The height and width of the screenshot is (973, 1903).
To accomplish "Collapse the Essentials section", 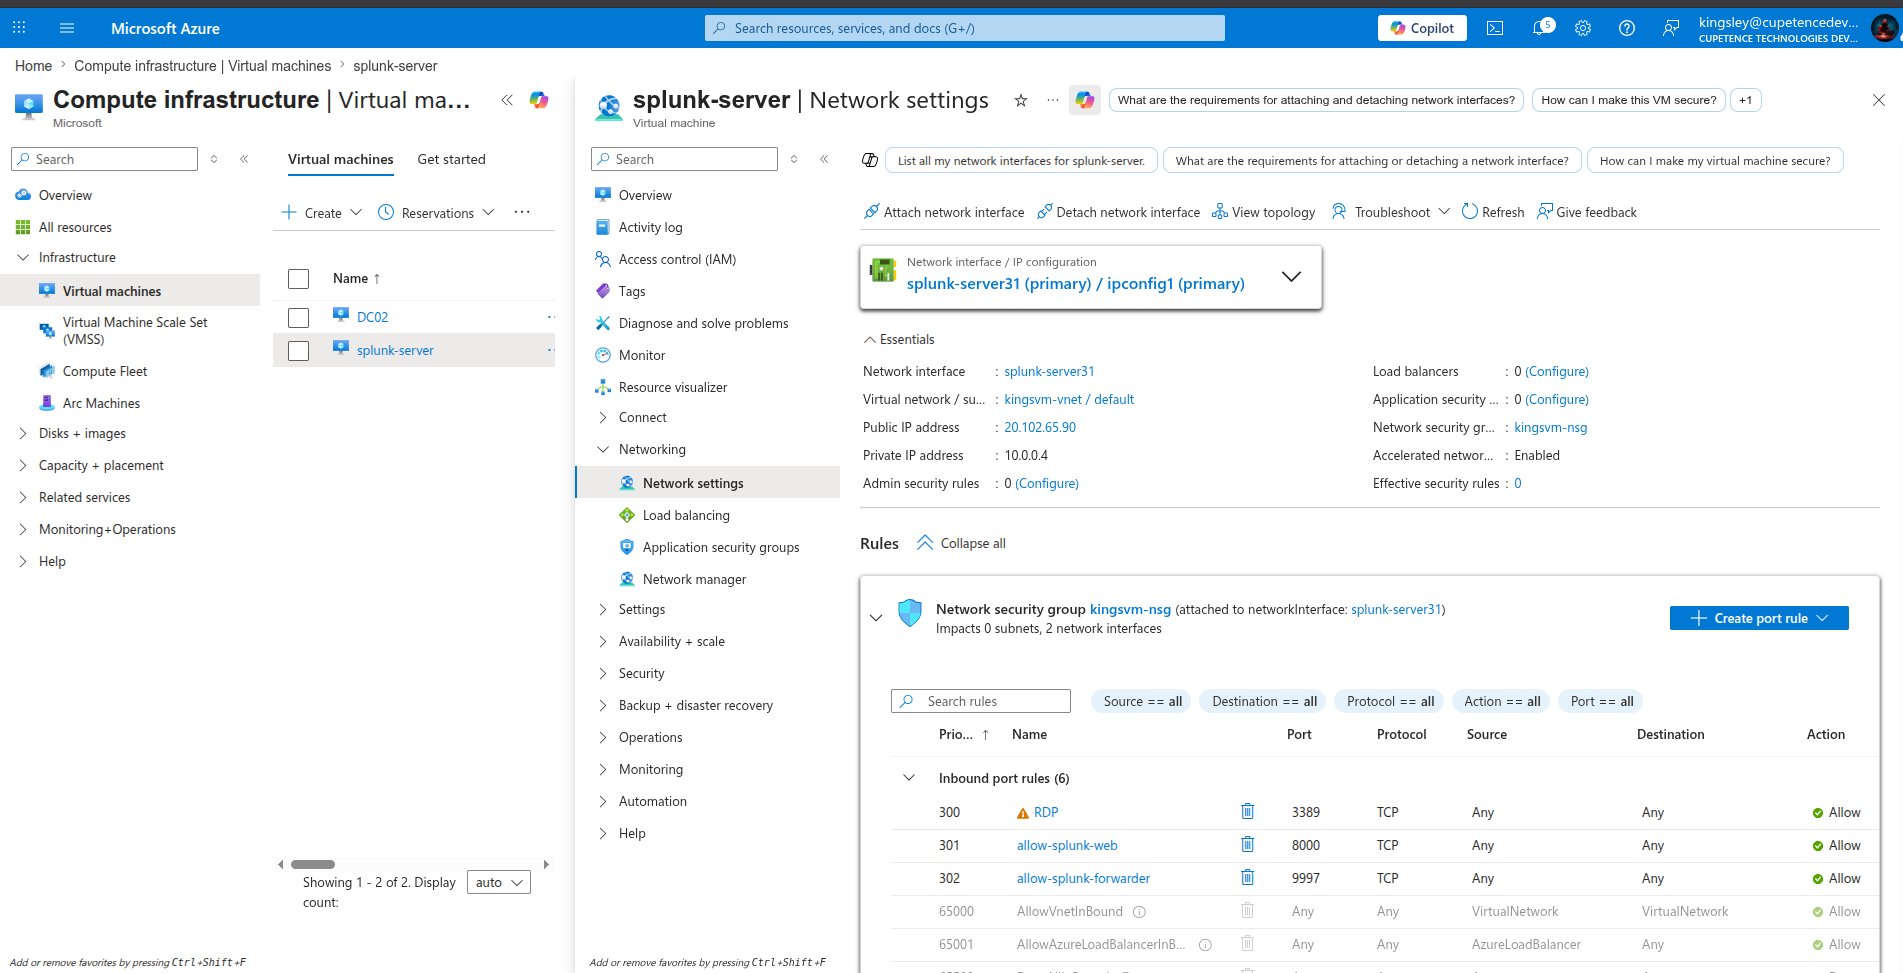I will [x=898, y=339].
